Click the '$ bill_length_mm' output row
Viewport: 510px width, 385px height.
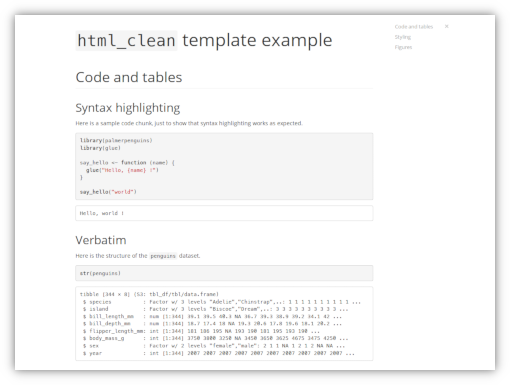(x=212, y=316)
